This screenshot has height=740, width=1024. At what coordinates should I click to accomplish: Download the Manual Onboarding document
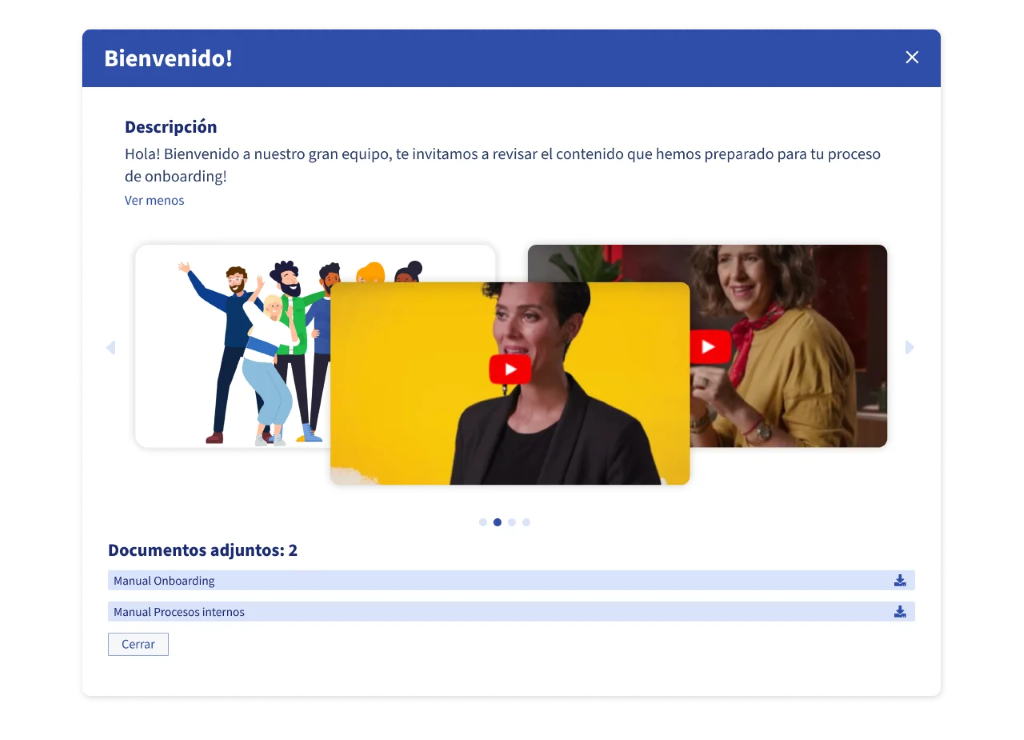point(900,580)
